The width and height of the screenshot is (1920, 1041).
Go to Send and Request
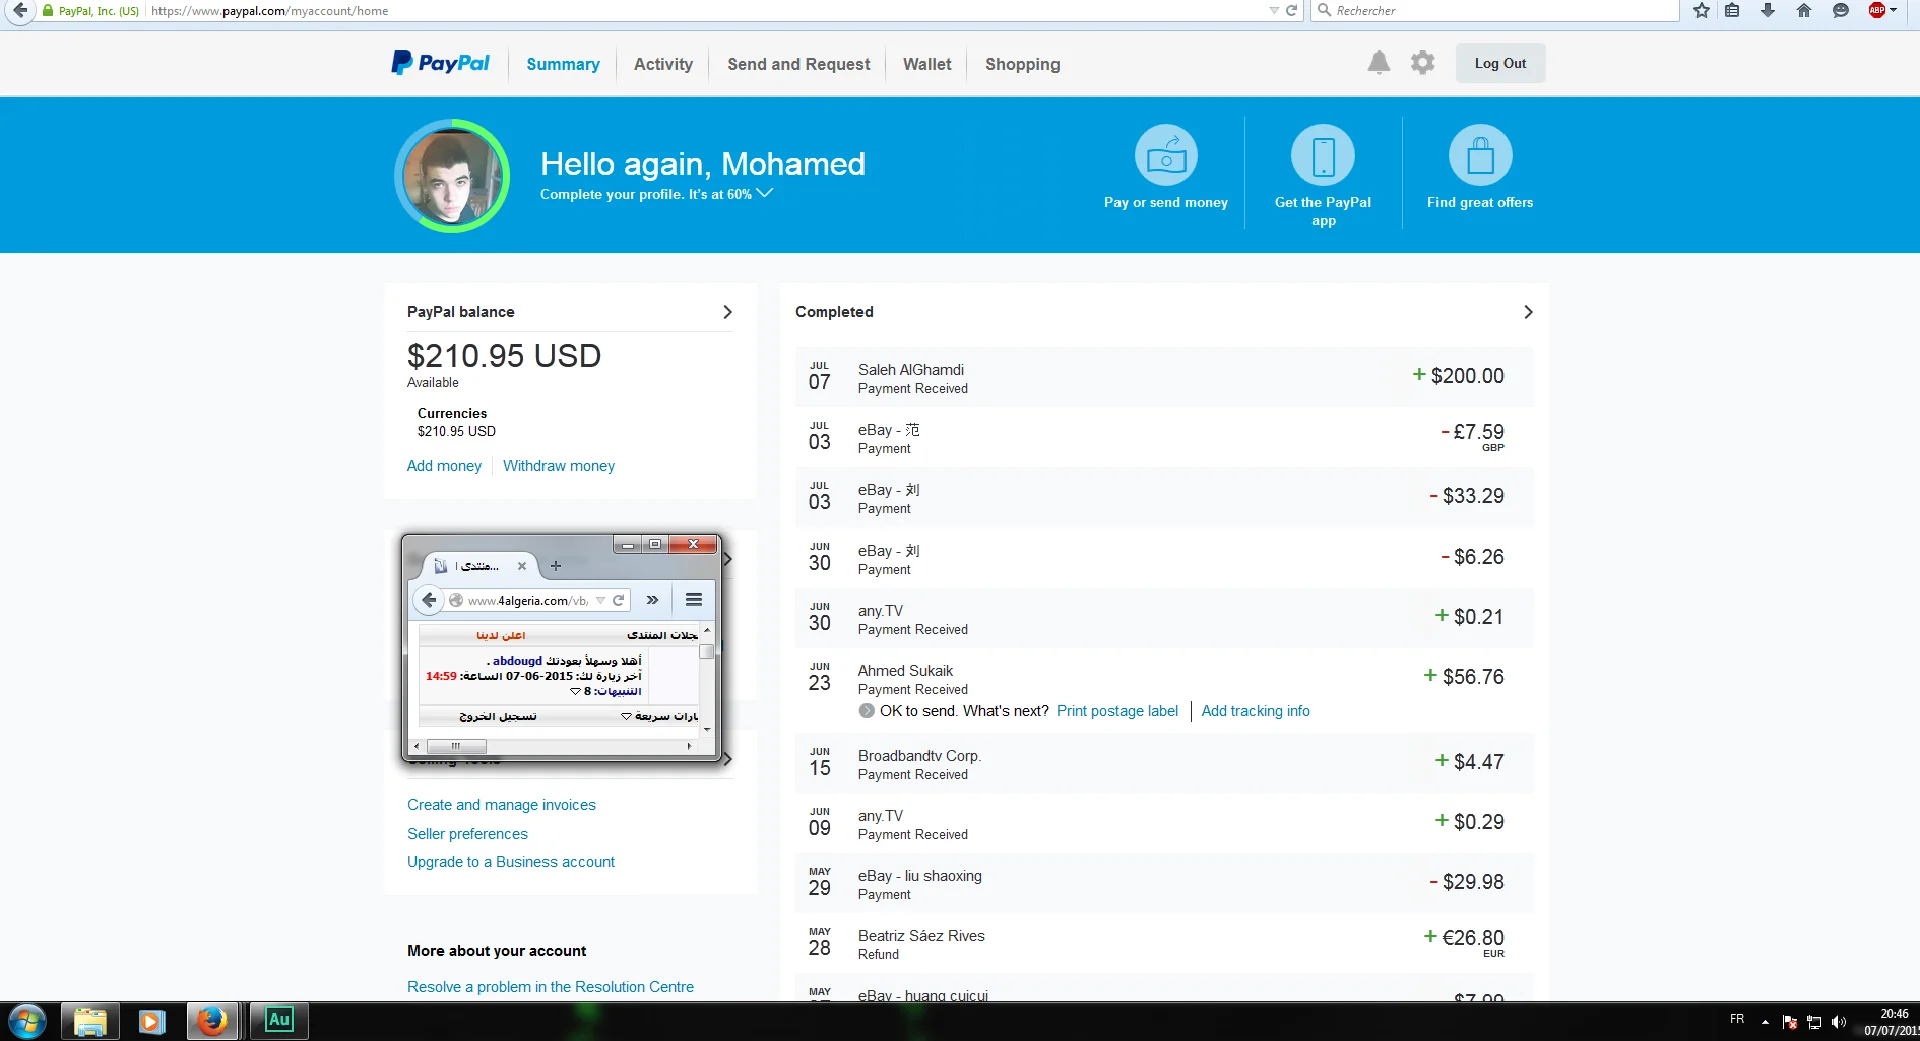click(799, 64)
